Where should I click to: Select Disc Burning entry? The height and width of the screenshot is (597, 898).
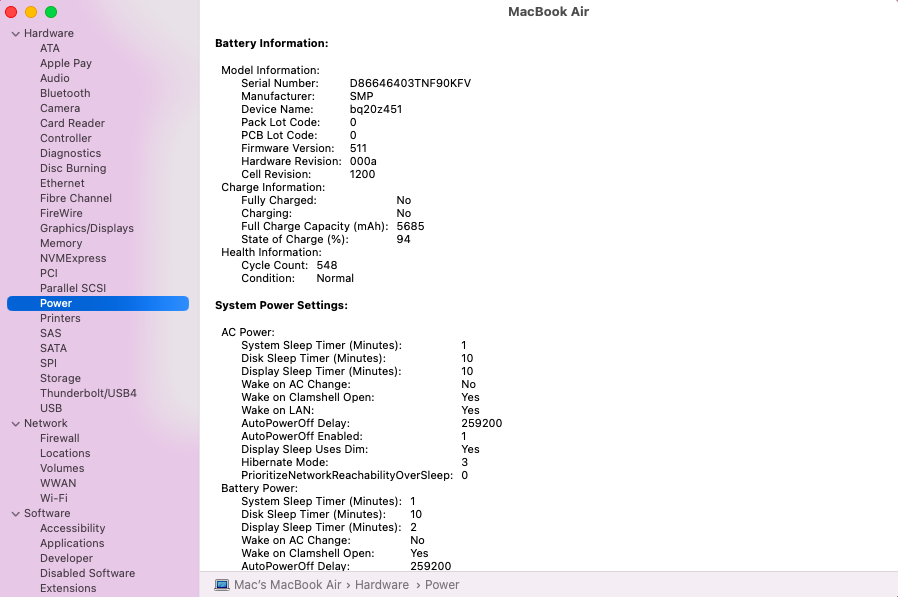[x=73, y=168]
